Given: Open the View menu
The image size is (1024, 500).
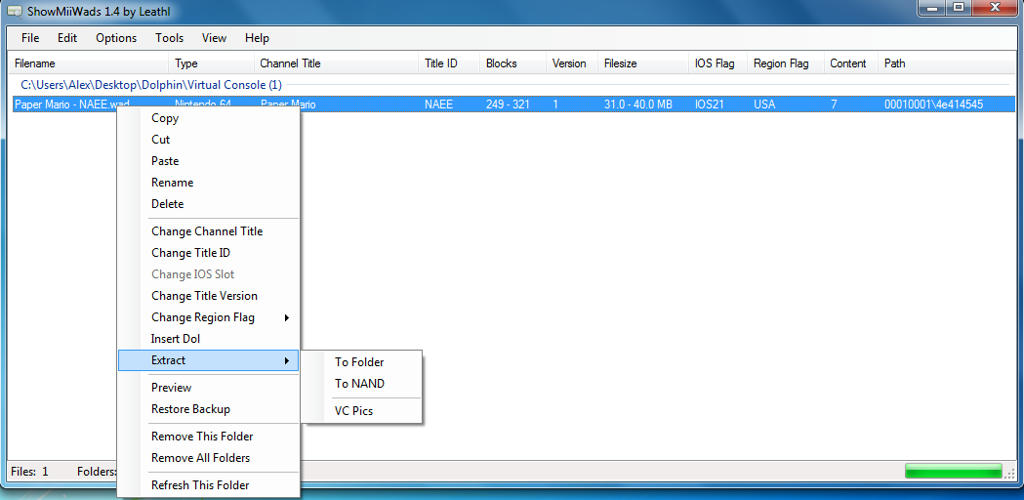Looking at the screenshot, I should pos(214,38).
